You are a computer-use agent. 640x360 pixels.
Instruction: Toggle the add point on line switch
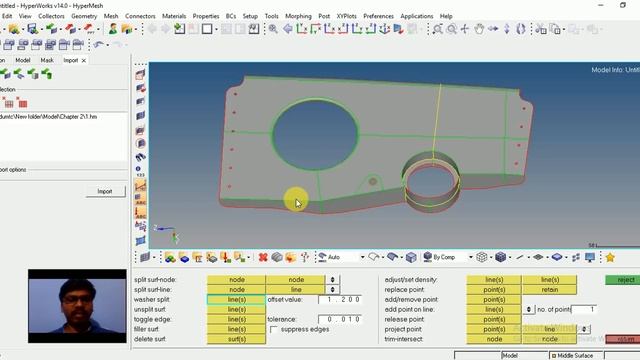[529, 309]
